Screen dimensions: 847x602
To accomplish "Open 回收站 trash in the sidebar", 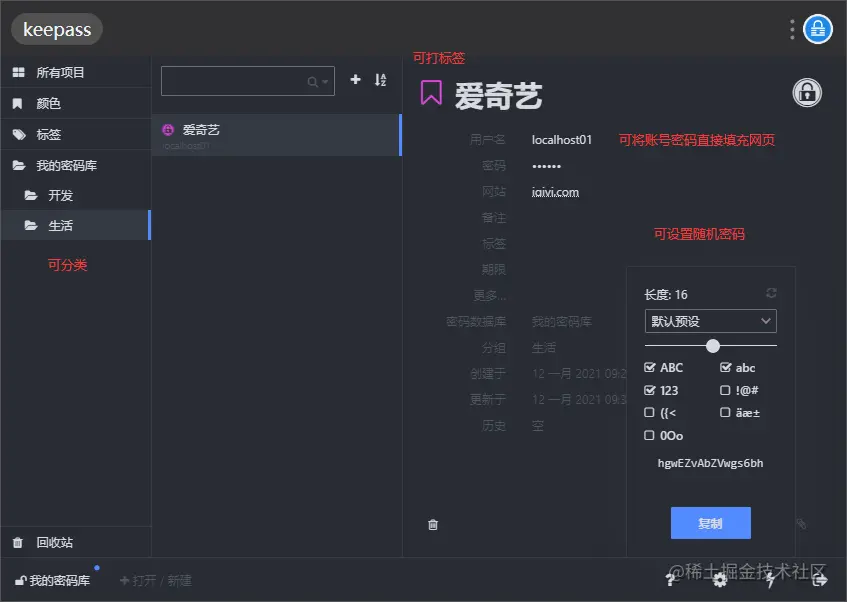I will point(76,542).
